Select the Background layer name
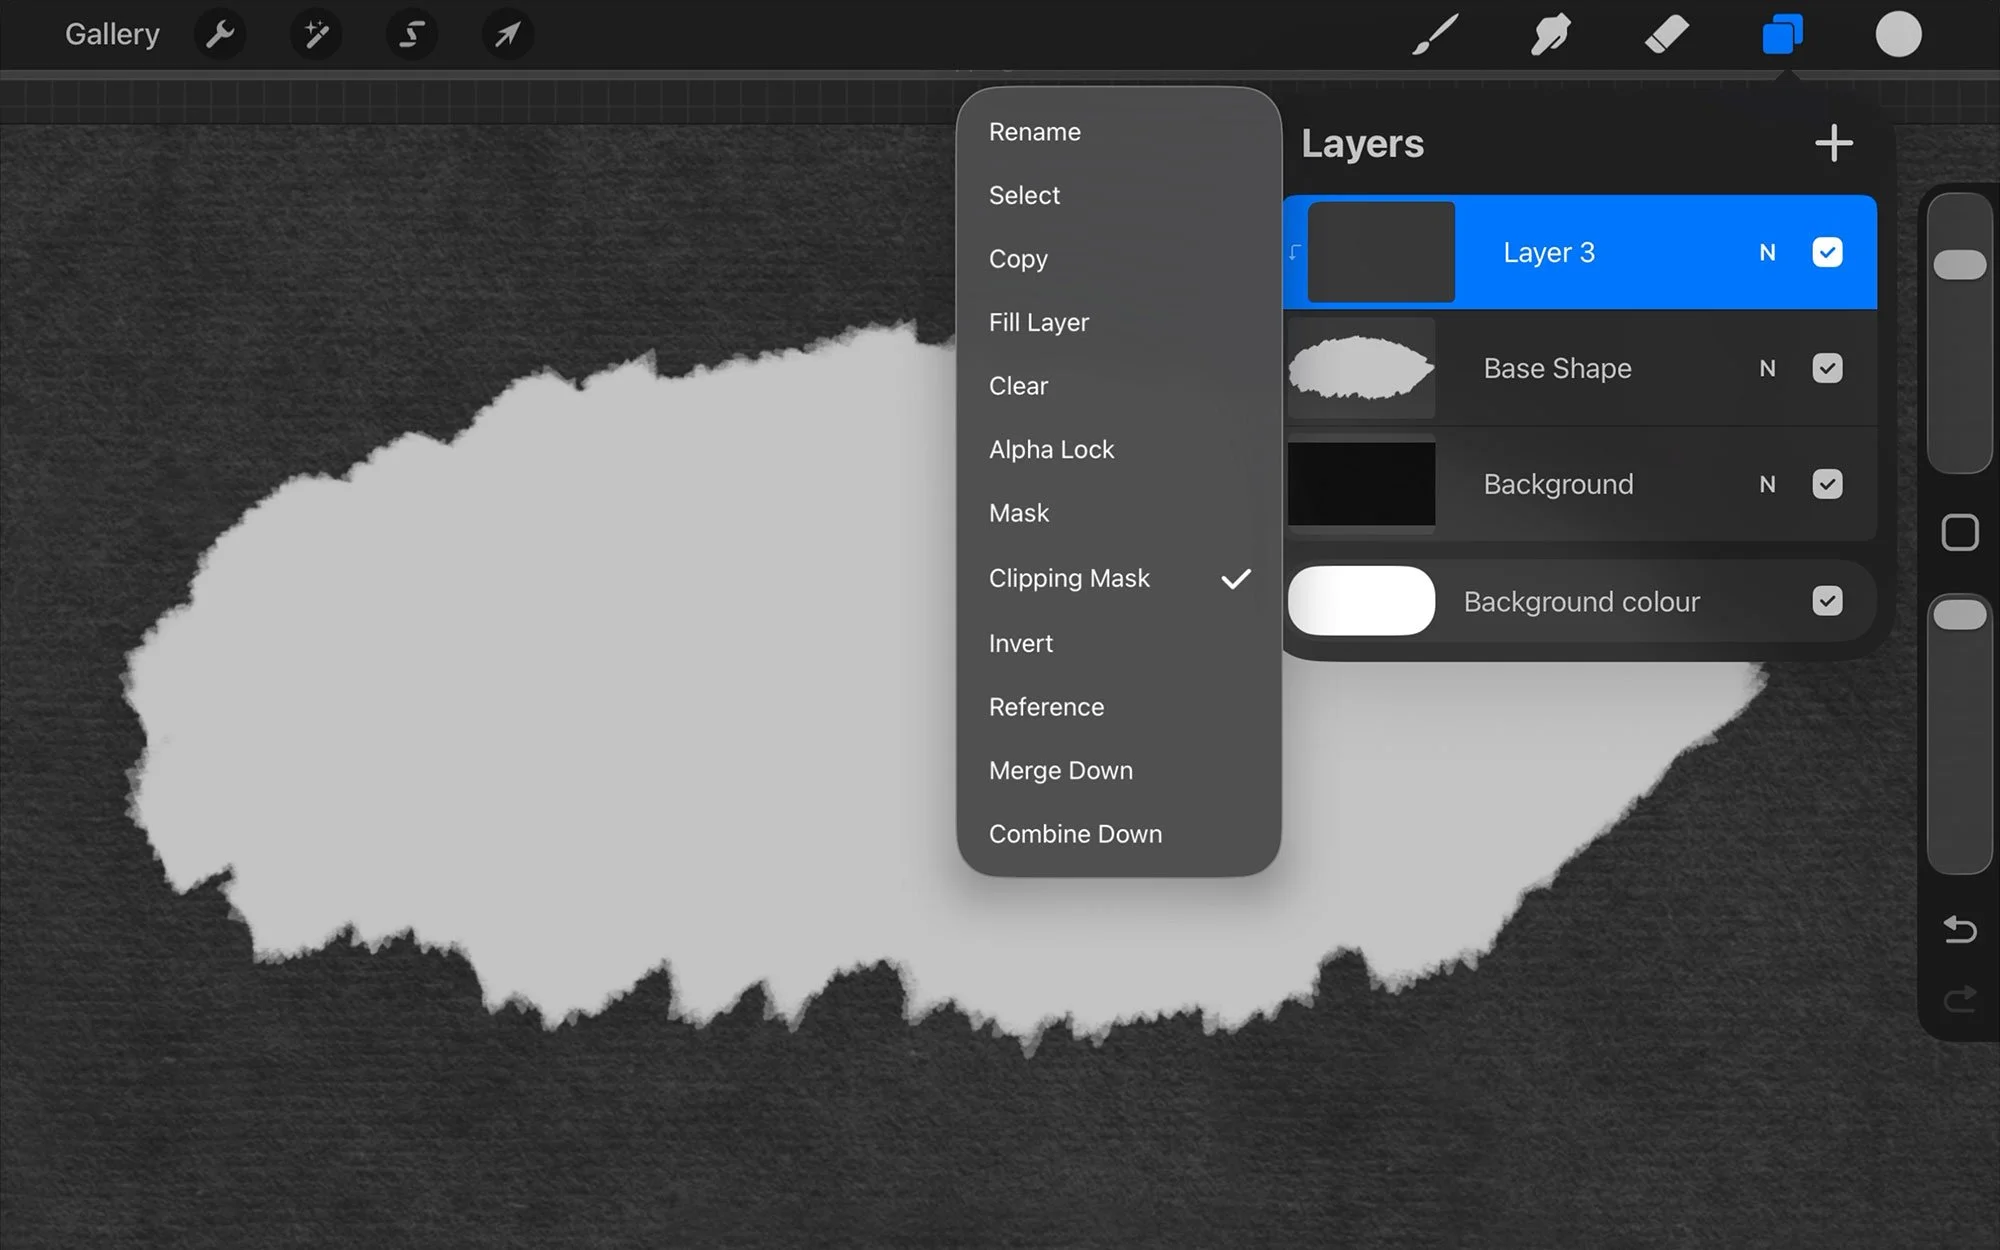Image resolution: width=2000 pixels, height=1250 pixels. tap(1558, 485)
